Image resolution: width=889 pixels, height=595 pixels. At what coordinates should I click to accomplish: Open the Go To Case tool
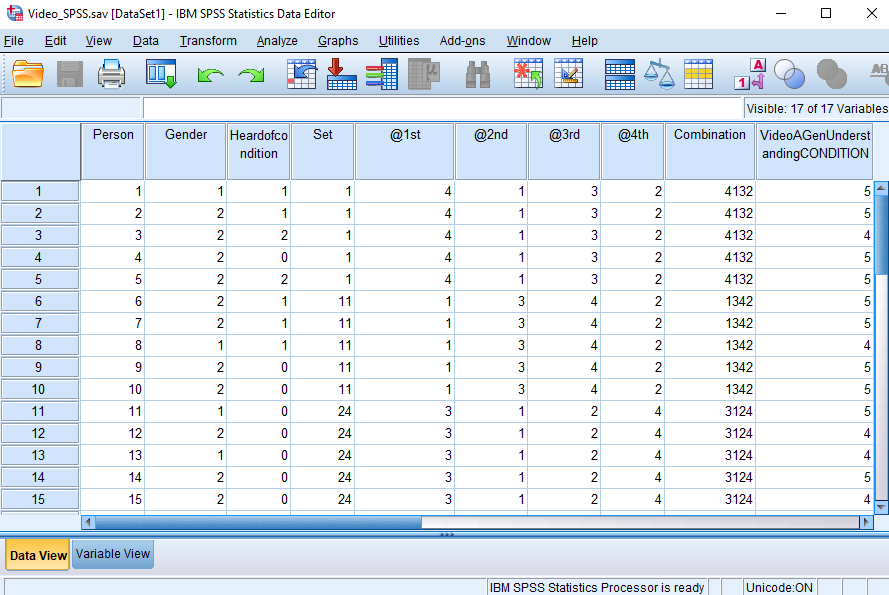(x=302, y=73)
